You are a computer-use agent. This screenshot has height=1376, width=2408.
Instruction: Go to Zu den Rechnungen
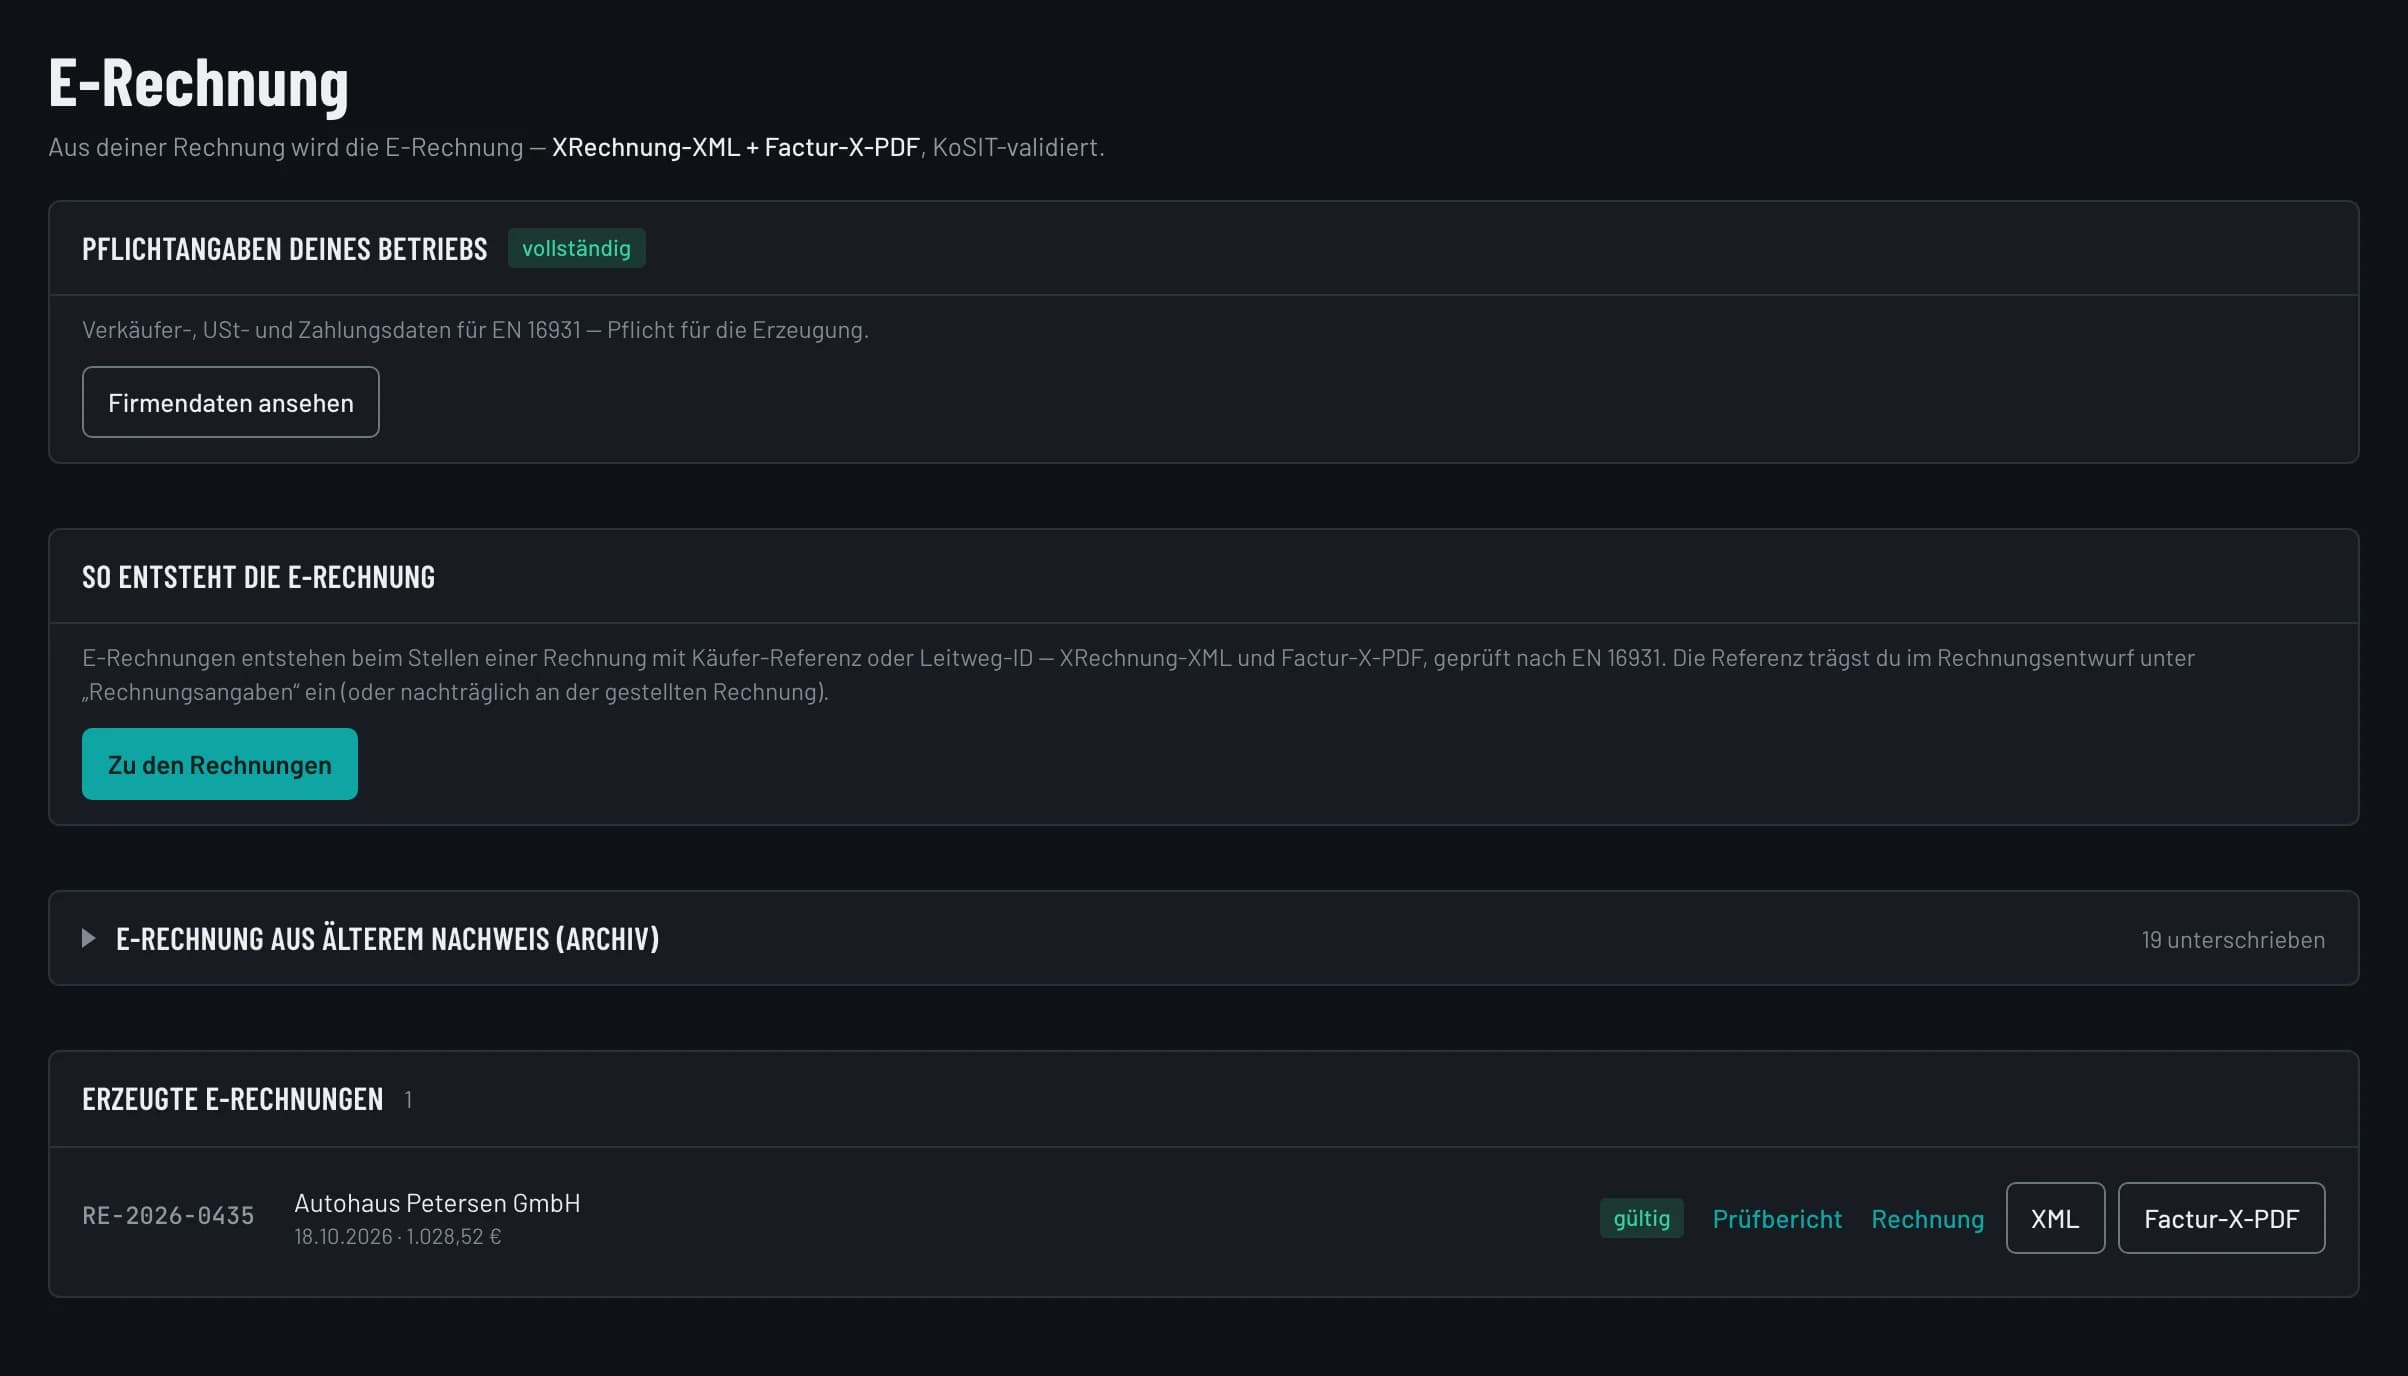[x=219, y=764]
